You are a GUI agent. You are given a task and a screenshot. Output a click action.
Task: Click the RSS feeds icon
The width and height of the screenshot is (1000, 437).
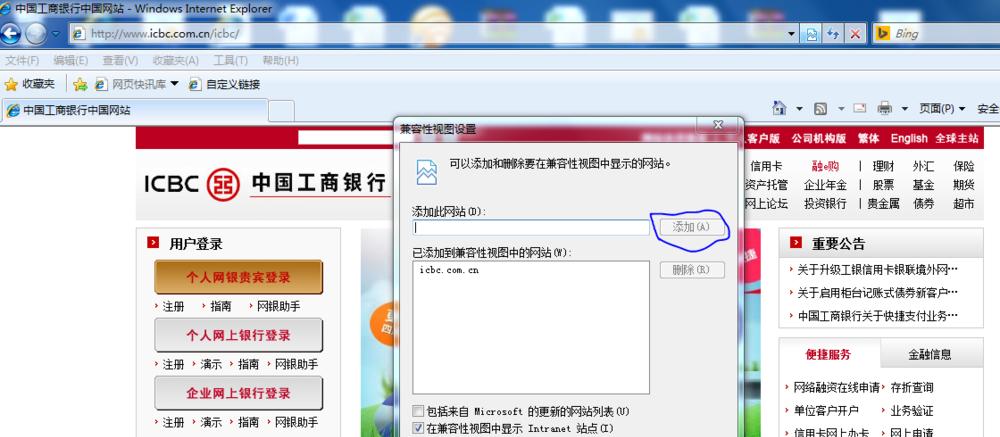(x=821, y=109)
